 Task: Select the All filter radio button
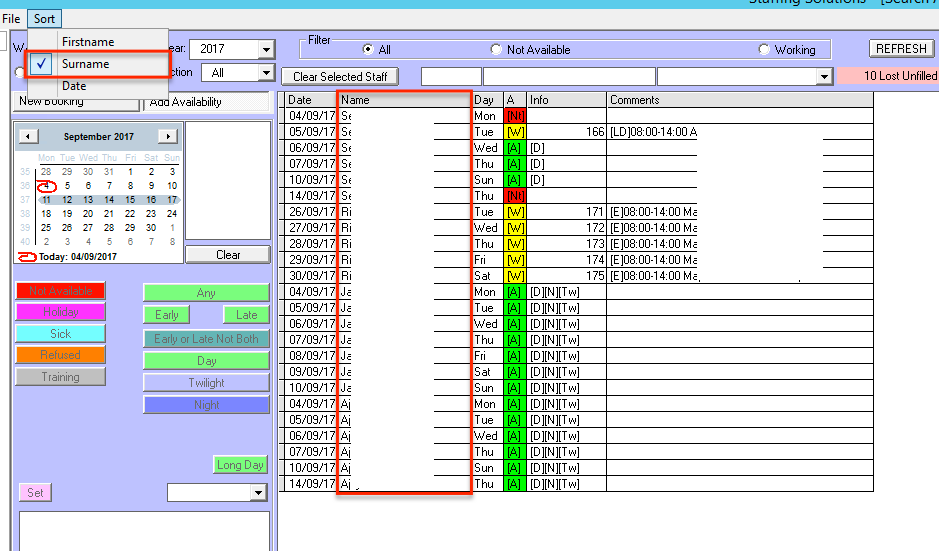[369, 50]
